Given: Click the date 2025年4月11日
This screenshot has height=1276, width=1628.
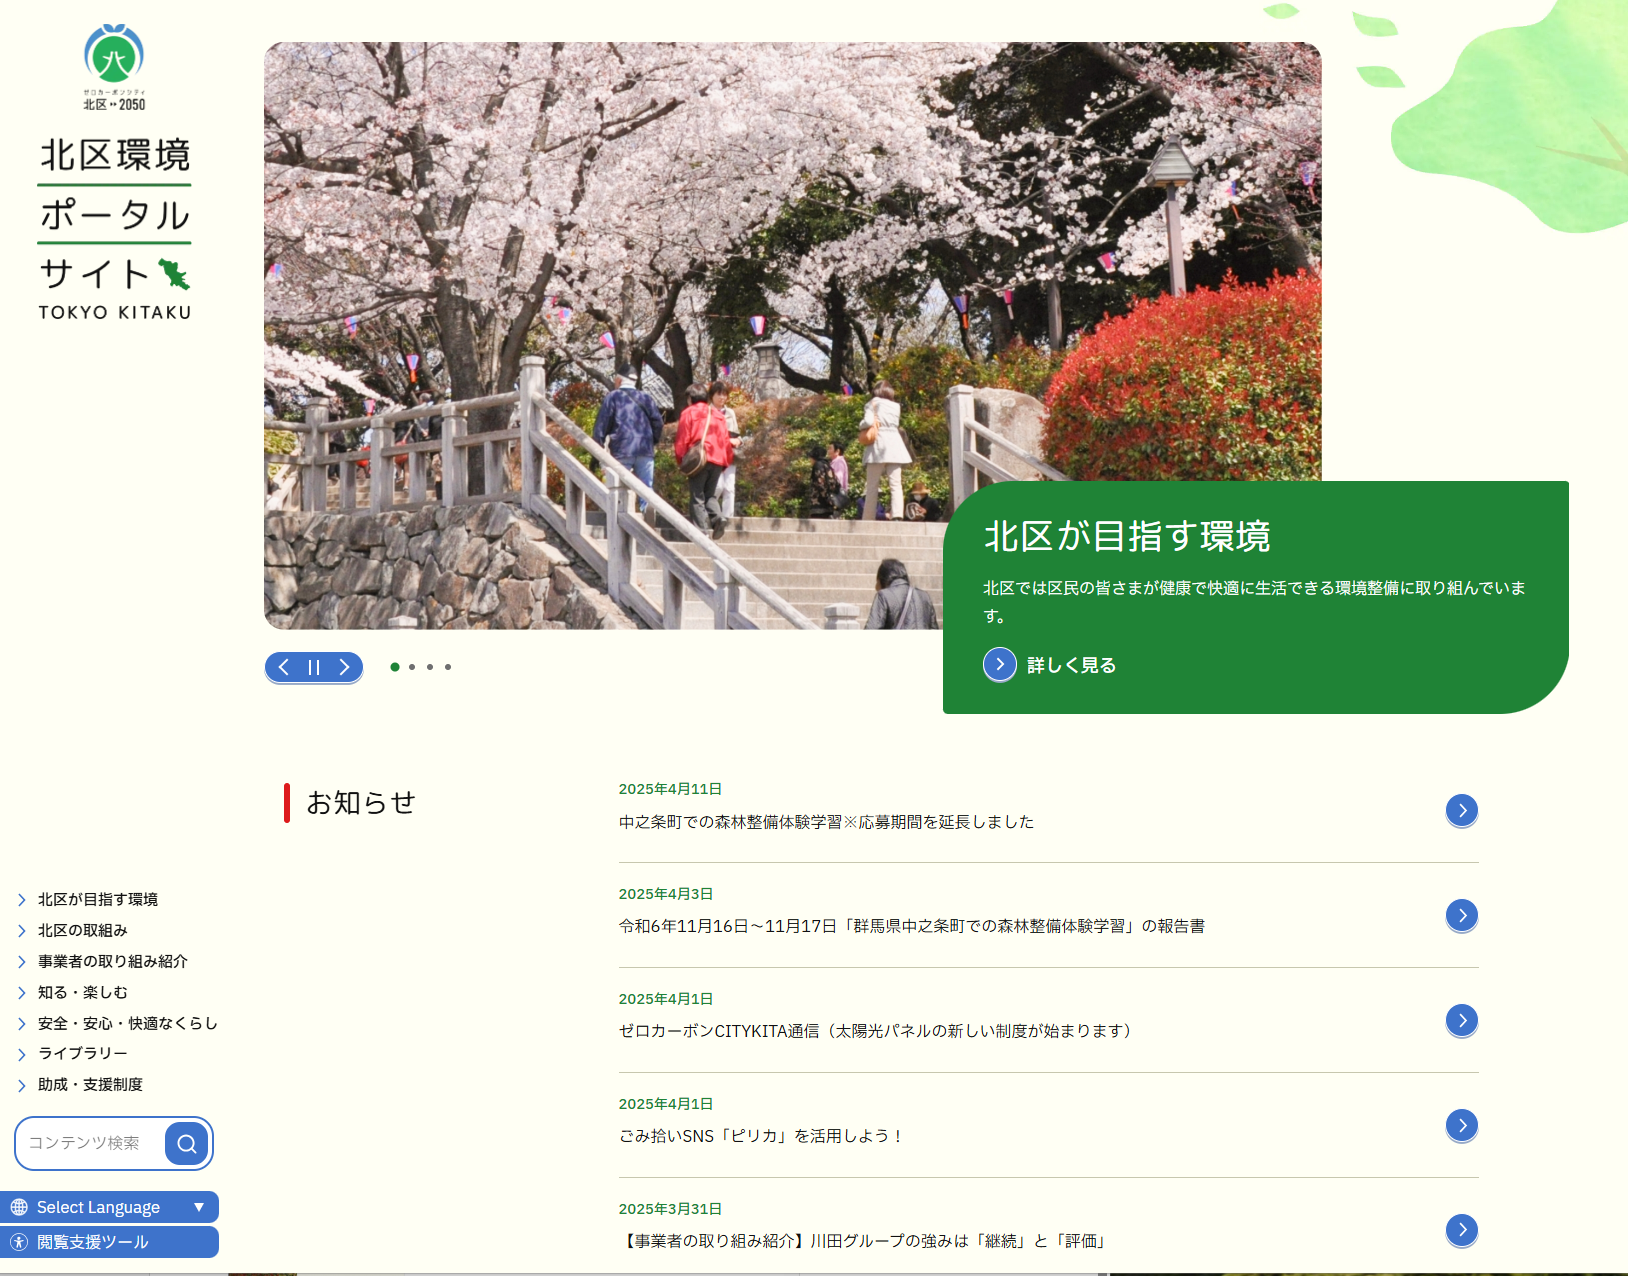Looking at the screenshot, I should pyautogui.click(x=670, y=789).
